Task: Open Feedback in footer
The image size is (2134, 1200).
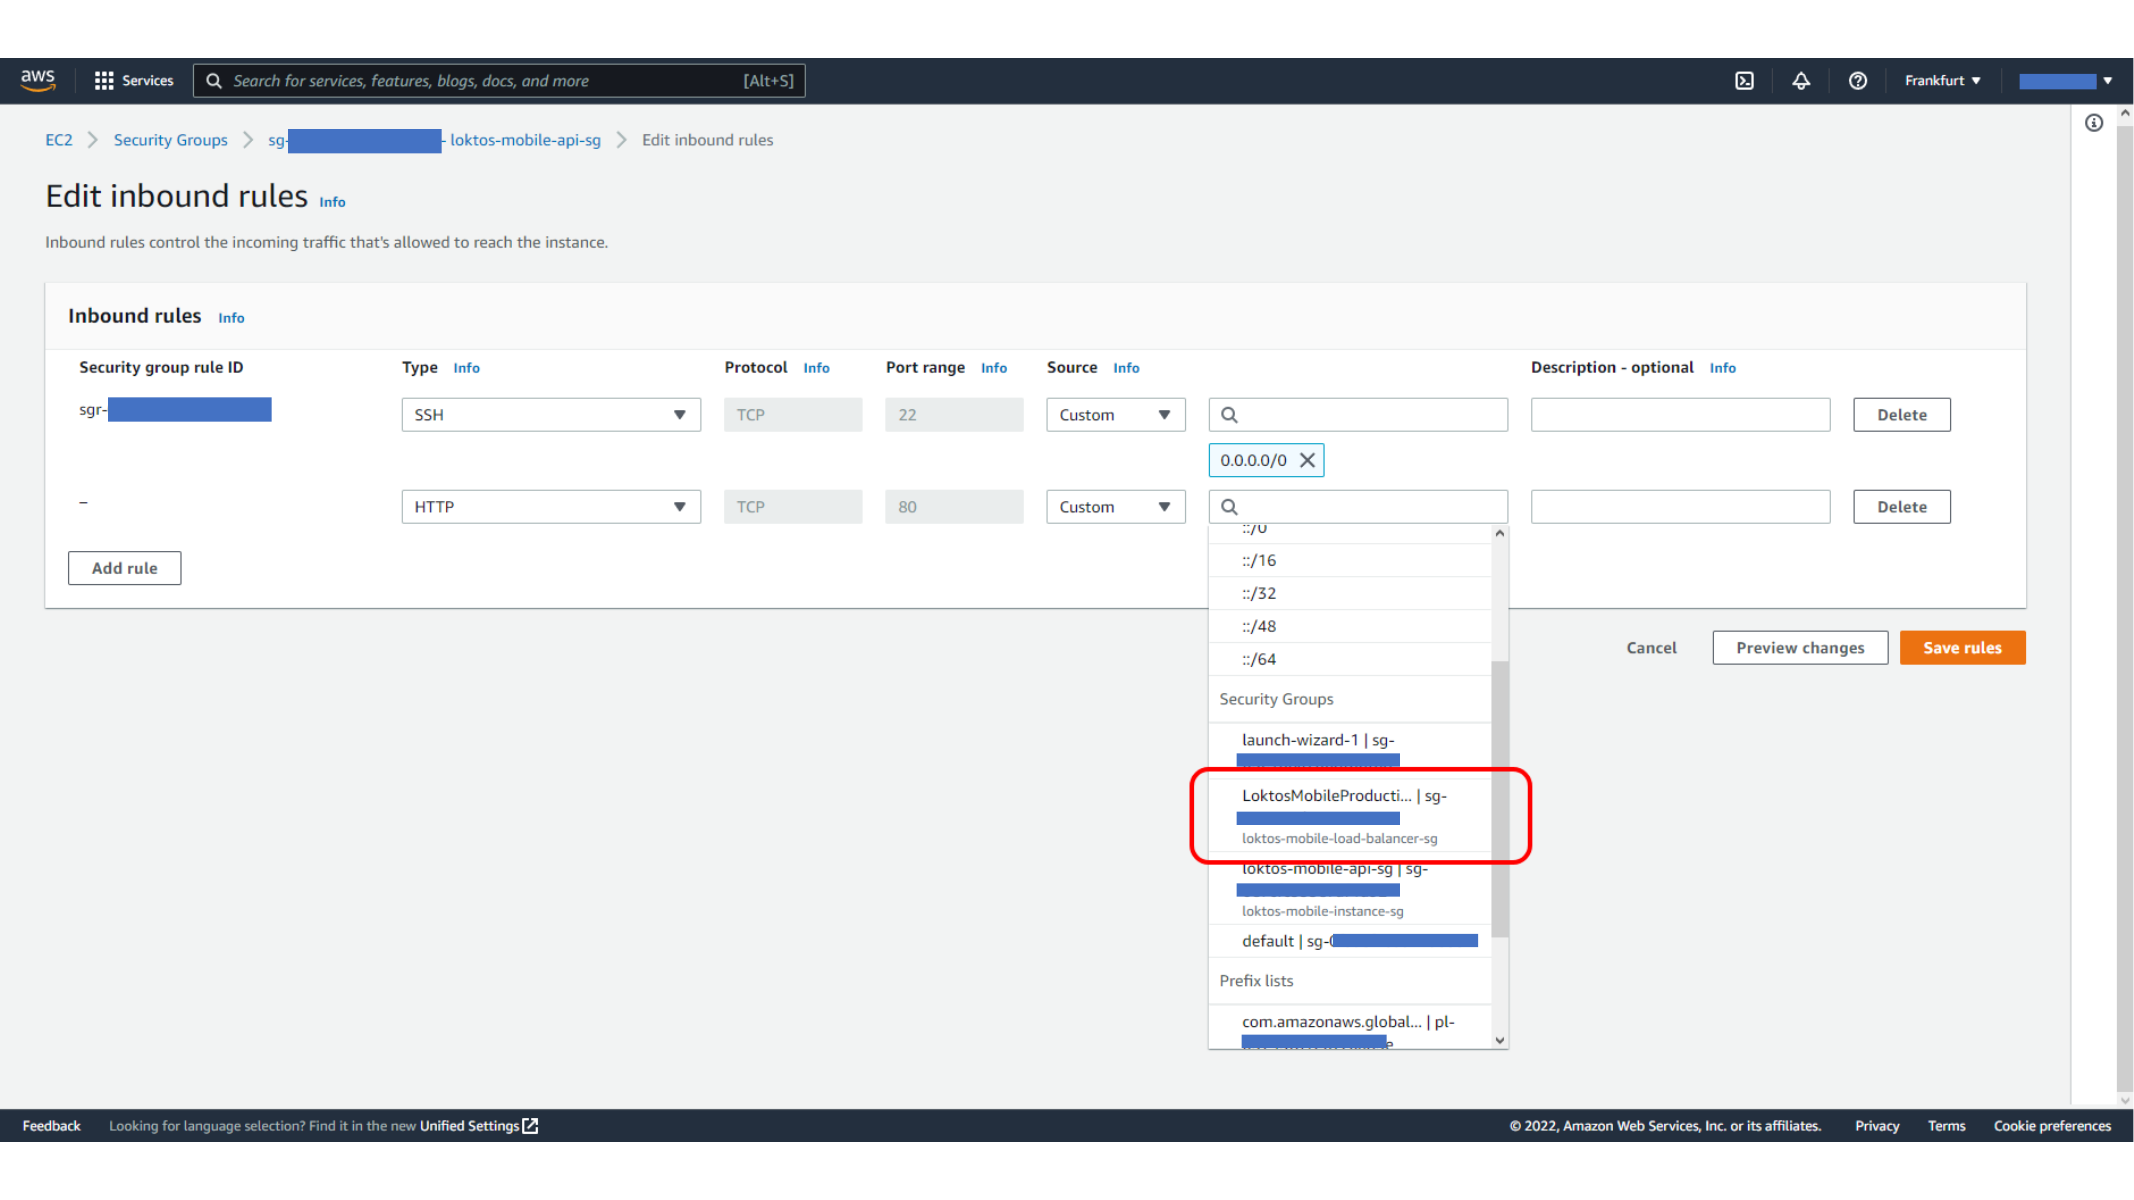Action: pyautogui.click(x=51, y=1126)
